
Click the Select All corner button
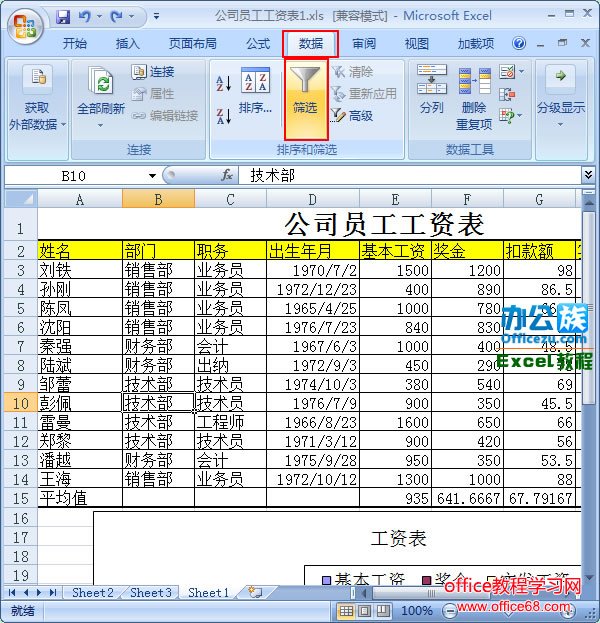coord(21,199)
